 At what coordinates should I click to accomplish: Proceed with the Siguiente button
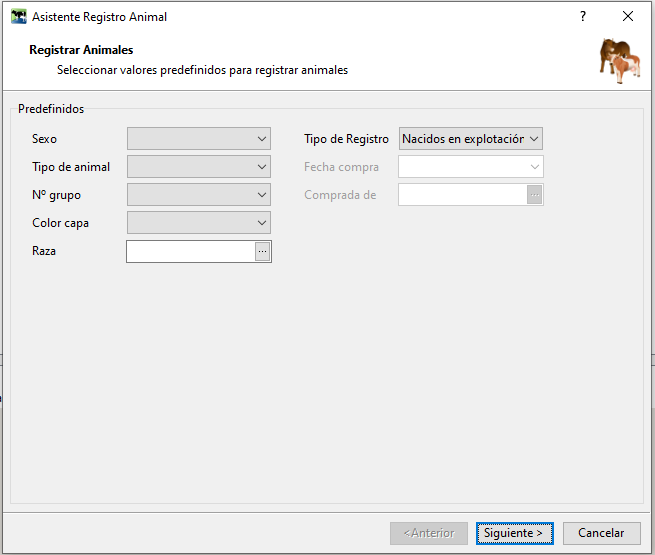(x=514, y=533)
